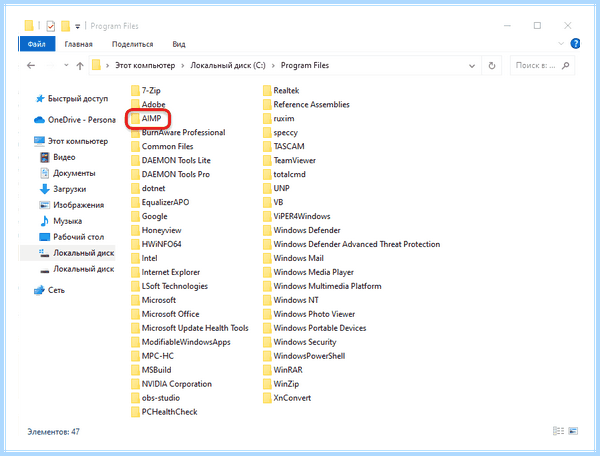The width and height of the screenshot is (600, 456).
Task: Select the WinRAR folder icon
Action: pyautogui.click(x=267, y=370)
